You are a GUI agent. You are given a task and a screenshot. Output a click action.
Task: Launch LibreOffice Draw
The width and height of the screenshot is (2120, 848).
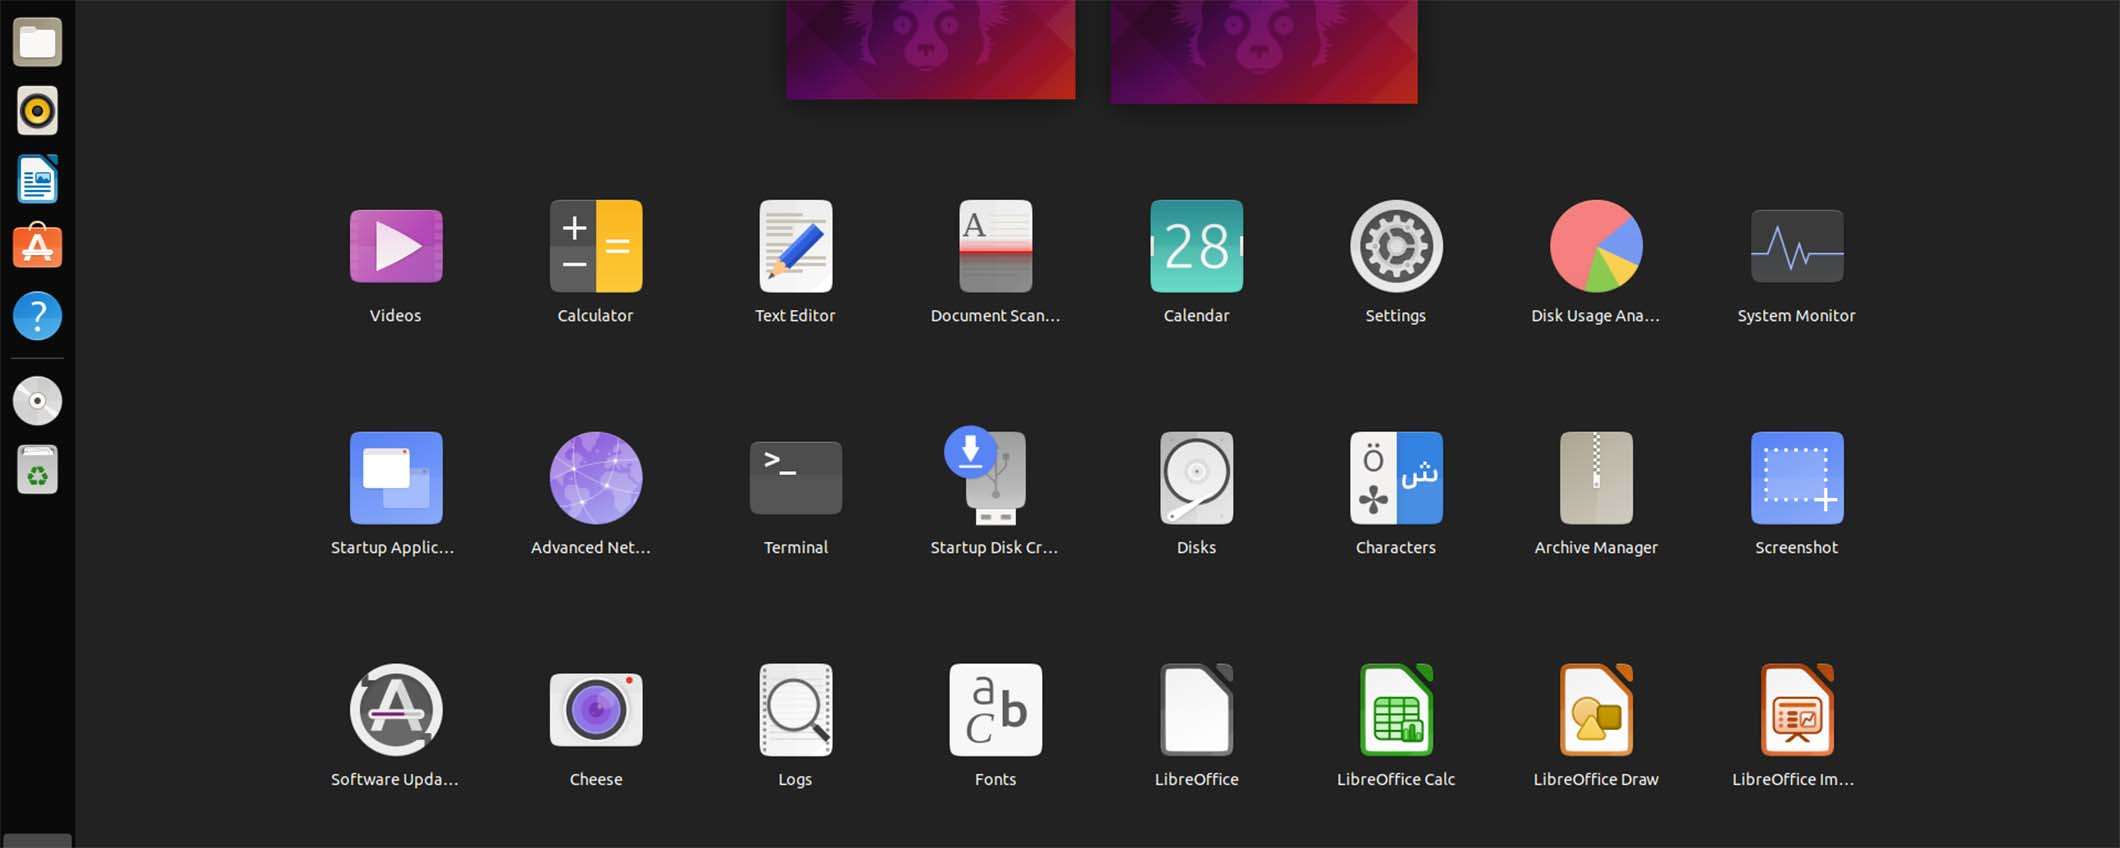tap(1596, 711)
